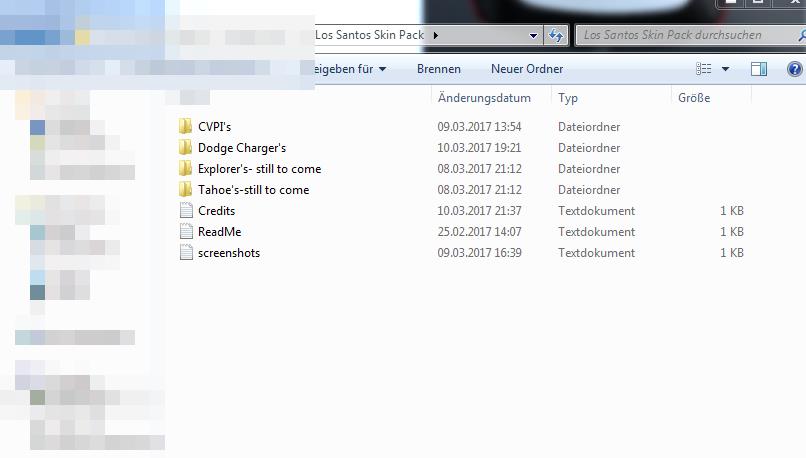Open the Freigeben für dropdown menu
The image size is (806, 458).
click(350, 69)
